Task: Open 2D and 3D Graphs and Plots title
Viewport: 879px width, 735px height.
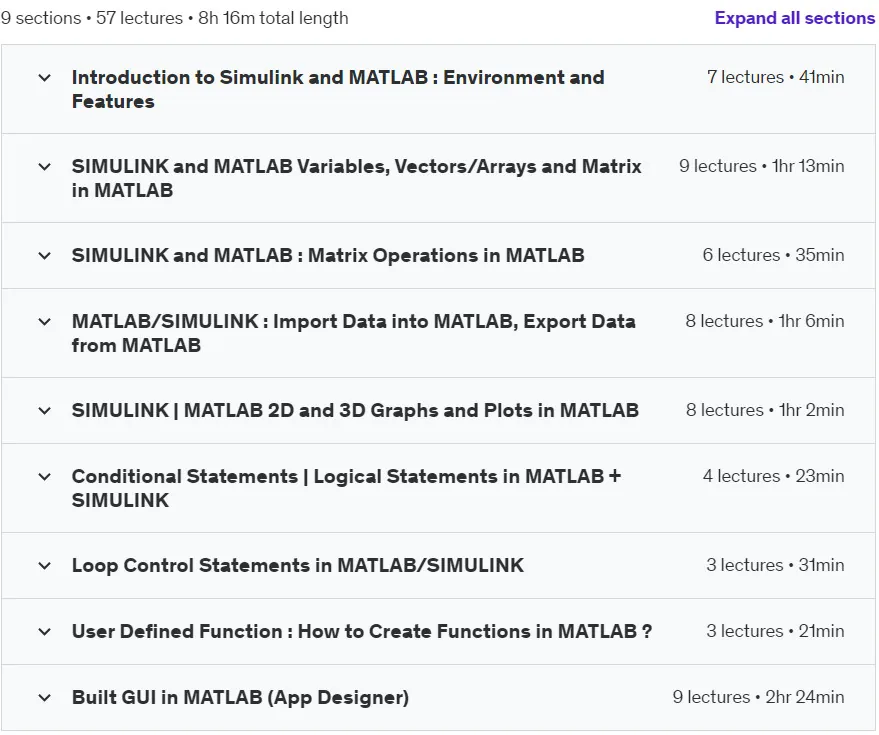Action: click(355, 410)
